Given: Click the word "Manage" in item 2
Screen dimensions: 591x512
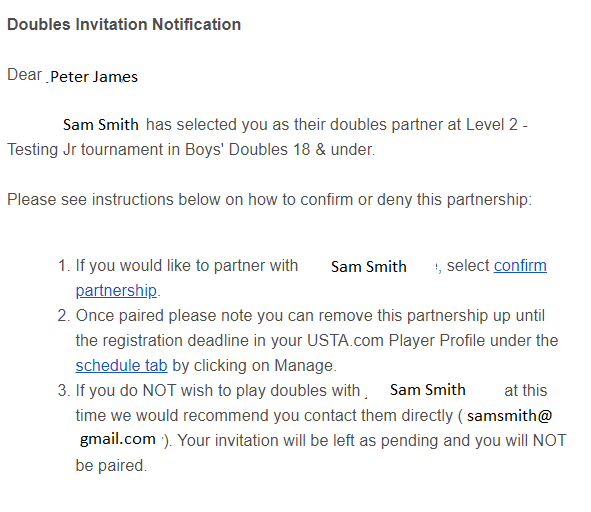Looking at the screenshot, I should (305, 366).
